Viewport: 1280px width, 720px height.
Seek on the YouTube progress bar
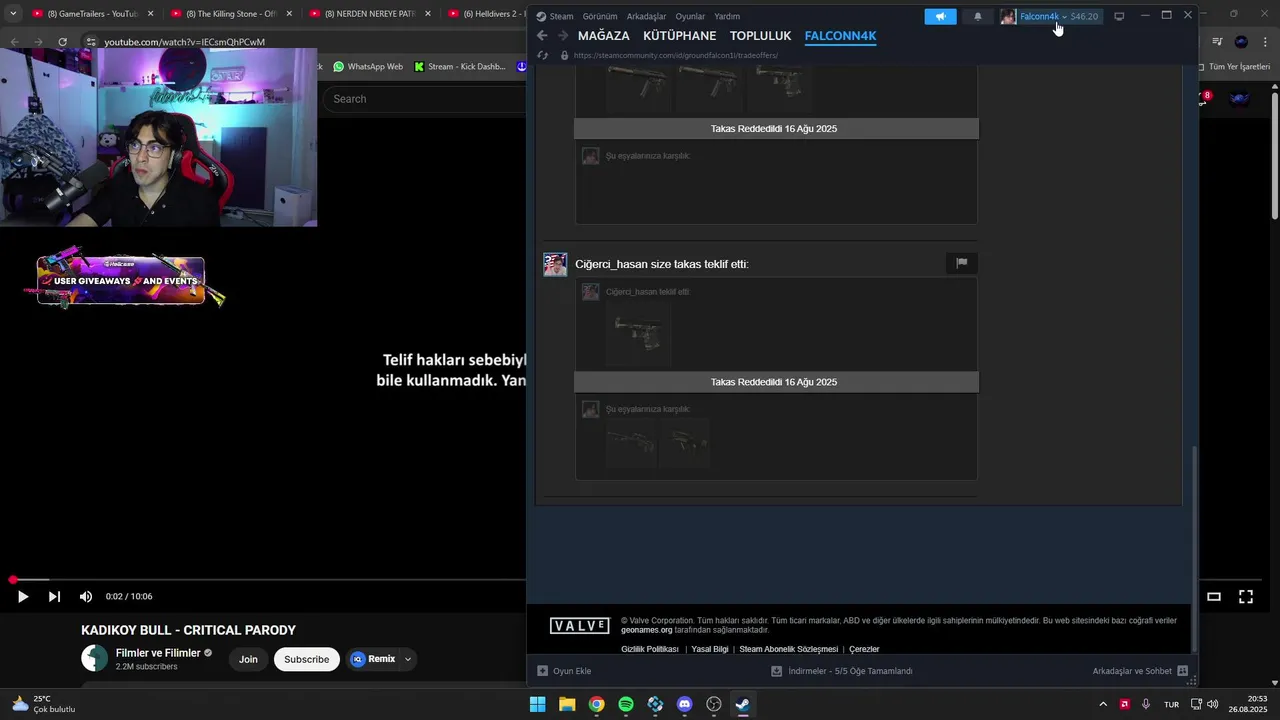pos(268,580)
